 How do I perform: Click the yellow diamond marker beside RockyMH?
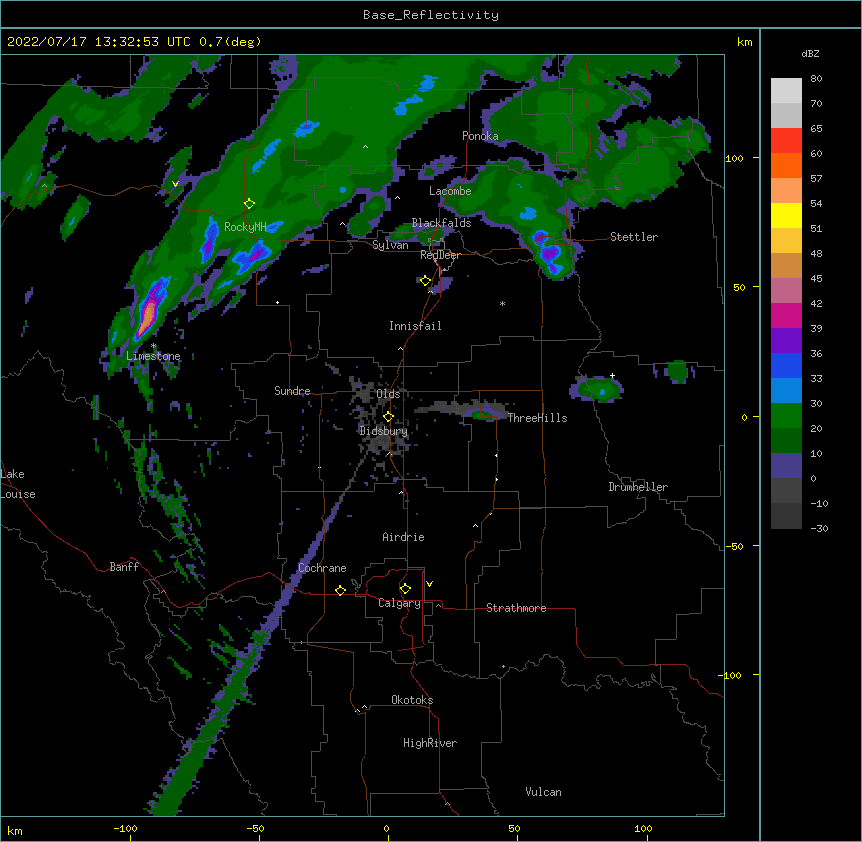click(x=249, y=204)
